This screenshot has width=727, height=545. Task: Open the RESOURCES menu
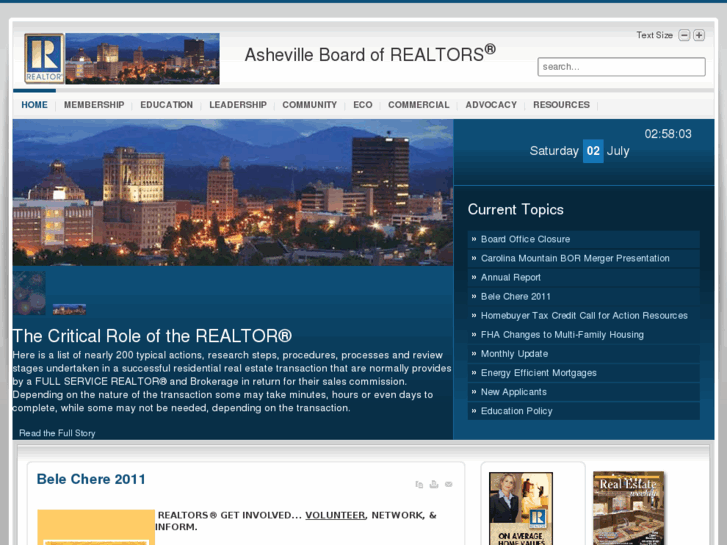tap(561, 105)
